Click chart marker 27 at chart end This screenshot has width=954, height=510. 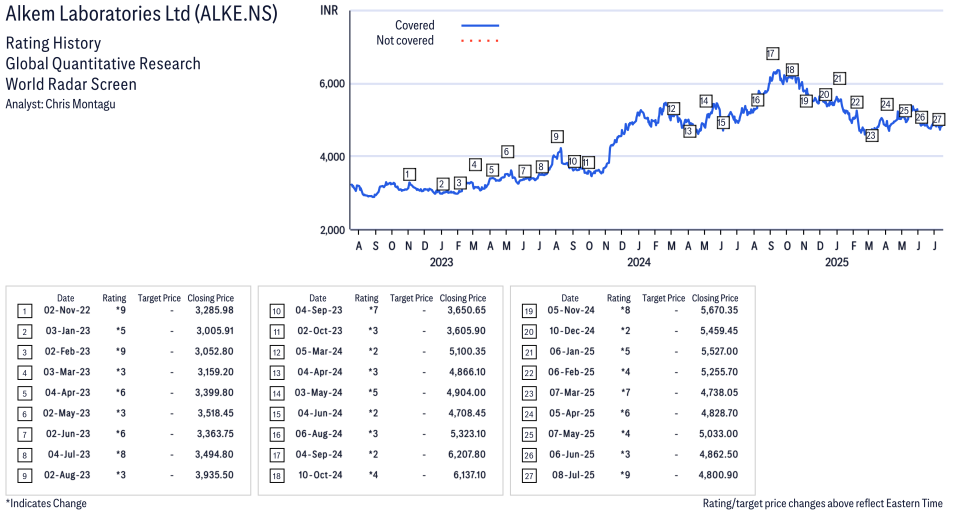pyautogui.click(x=938, y=119)
